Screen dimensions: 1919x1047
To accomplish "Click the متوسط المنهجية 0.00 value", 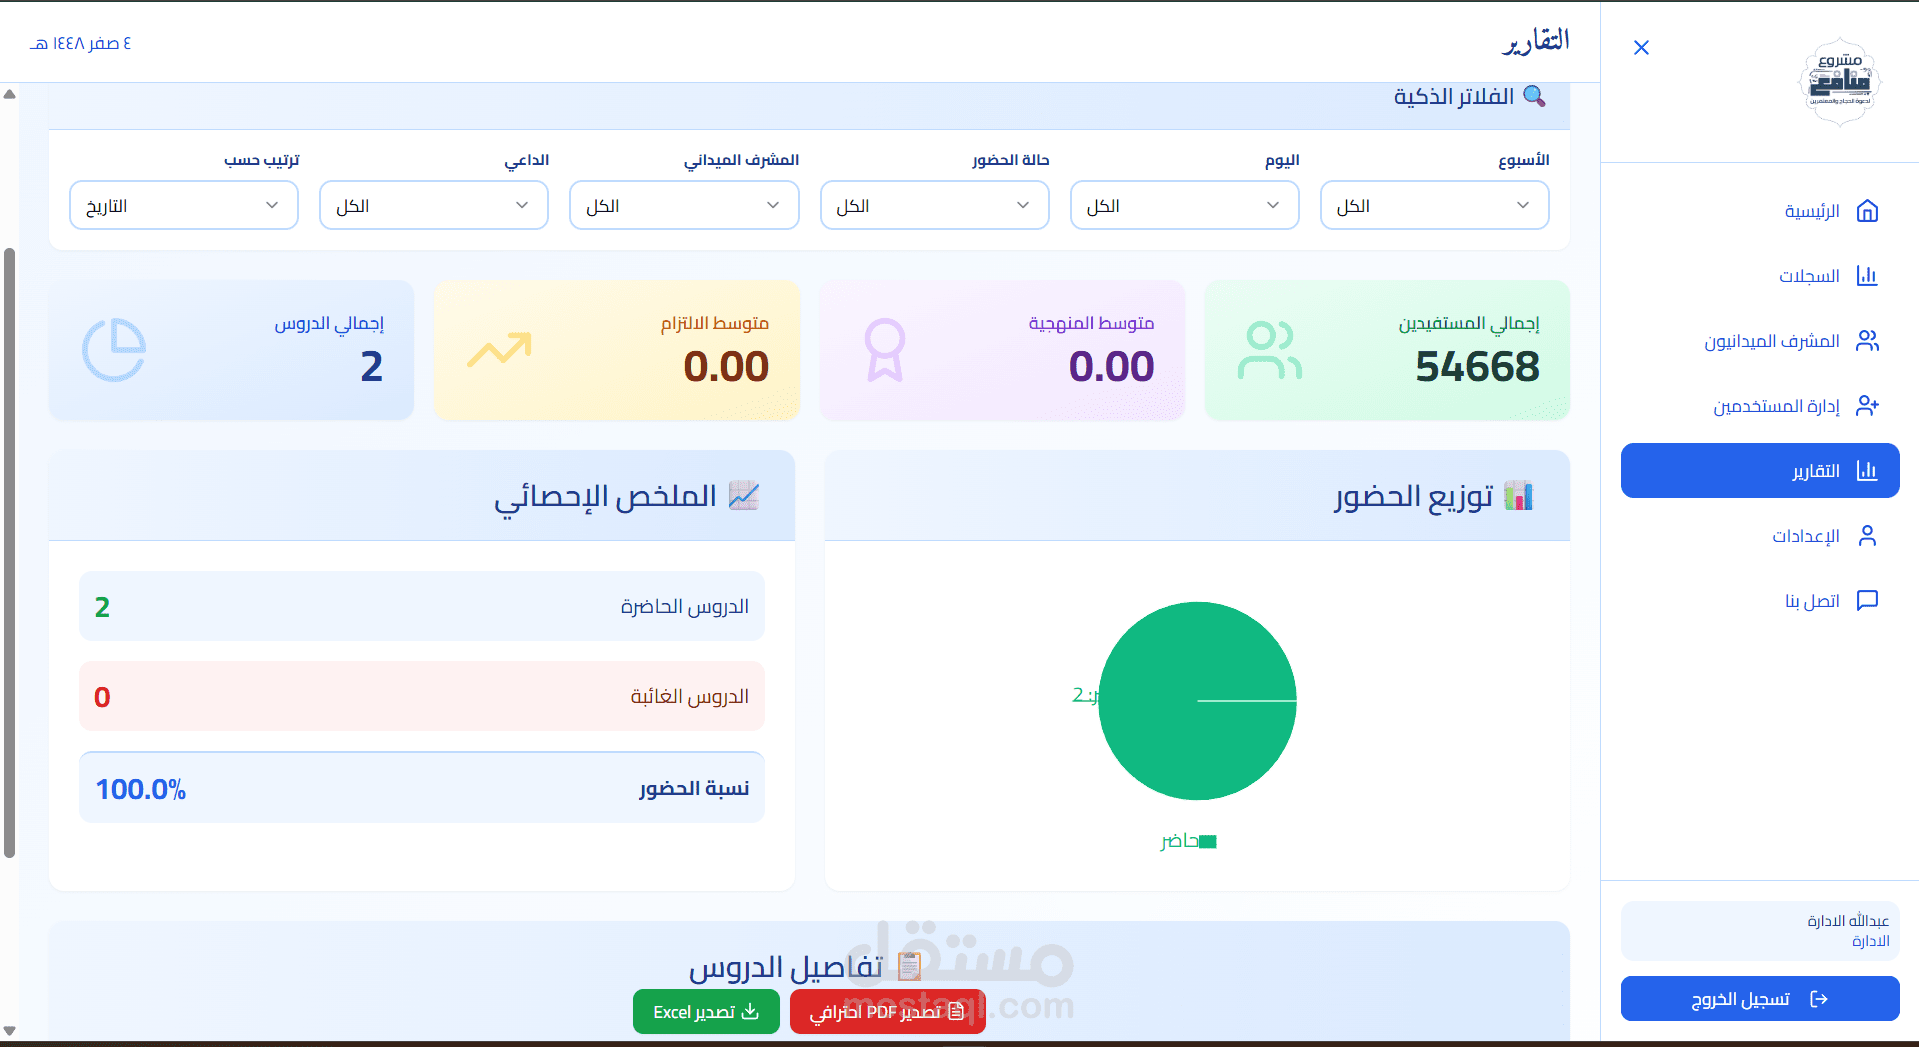I will [1111, 367].
